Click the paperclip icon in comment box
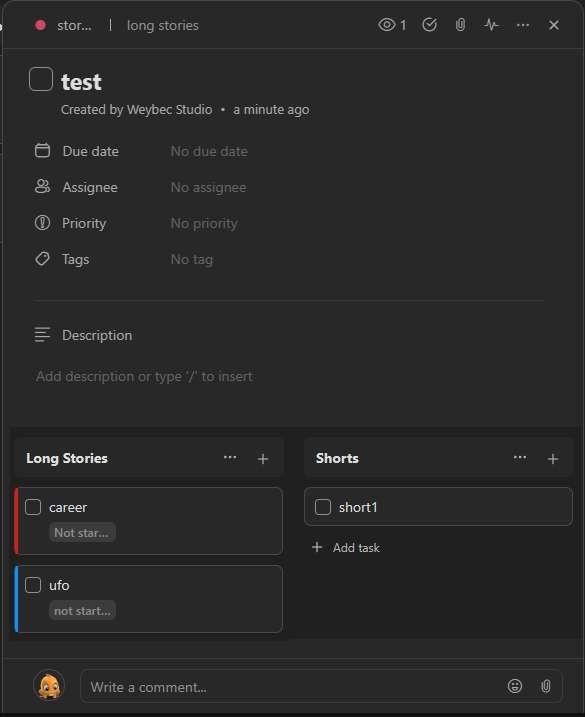The width and height of the screenshot is (585, 717). (x=546, y=686)
